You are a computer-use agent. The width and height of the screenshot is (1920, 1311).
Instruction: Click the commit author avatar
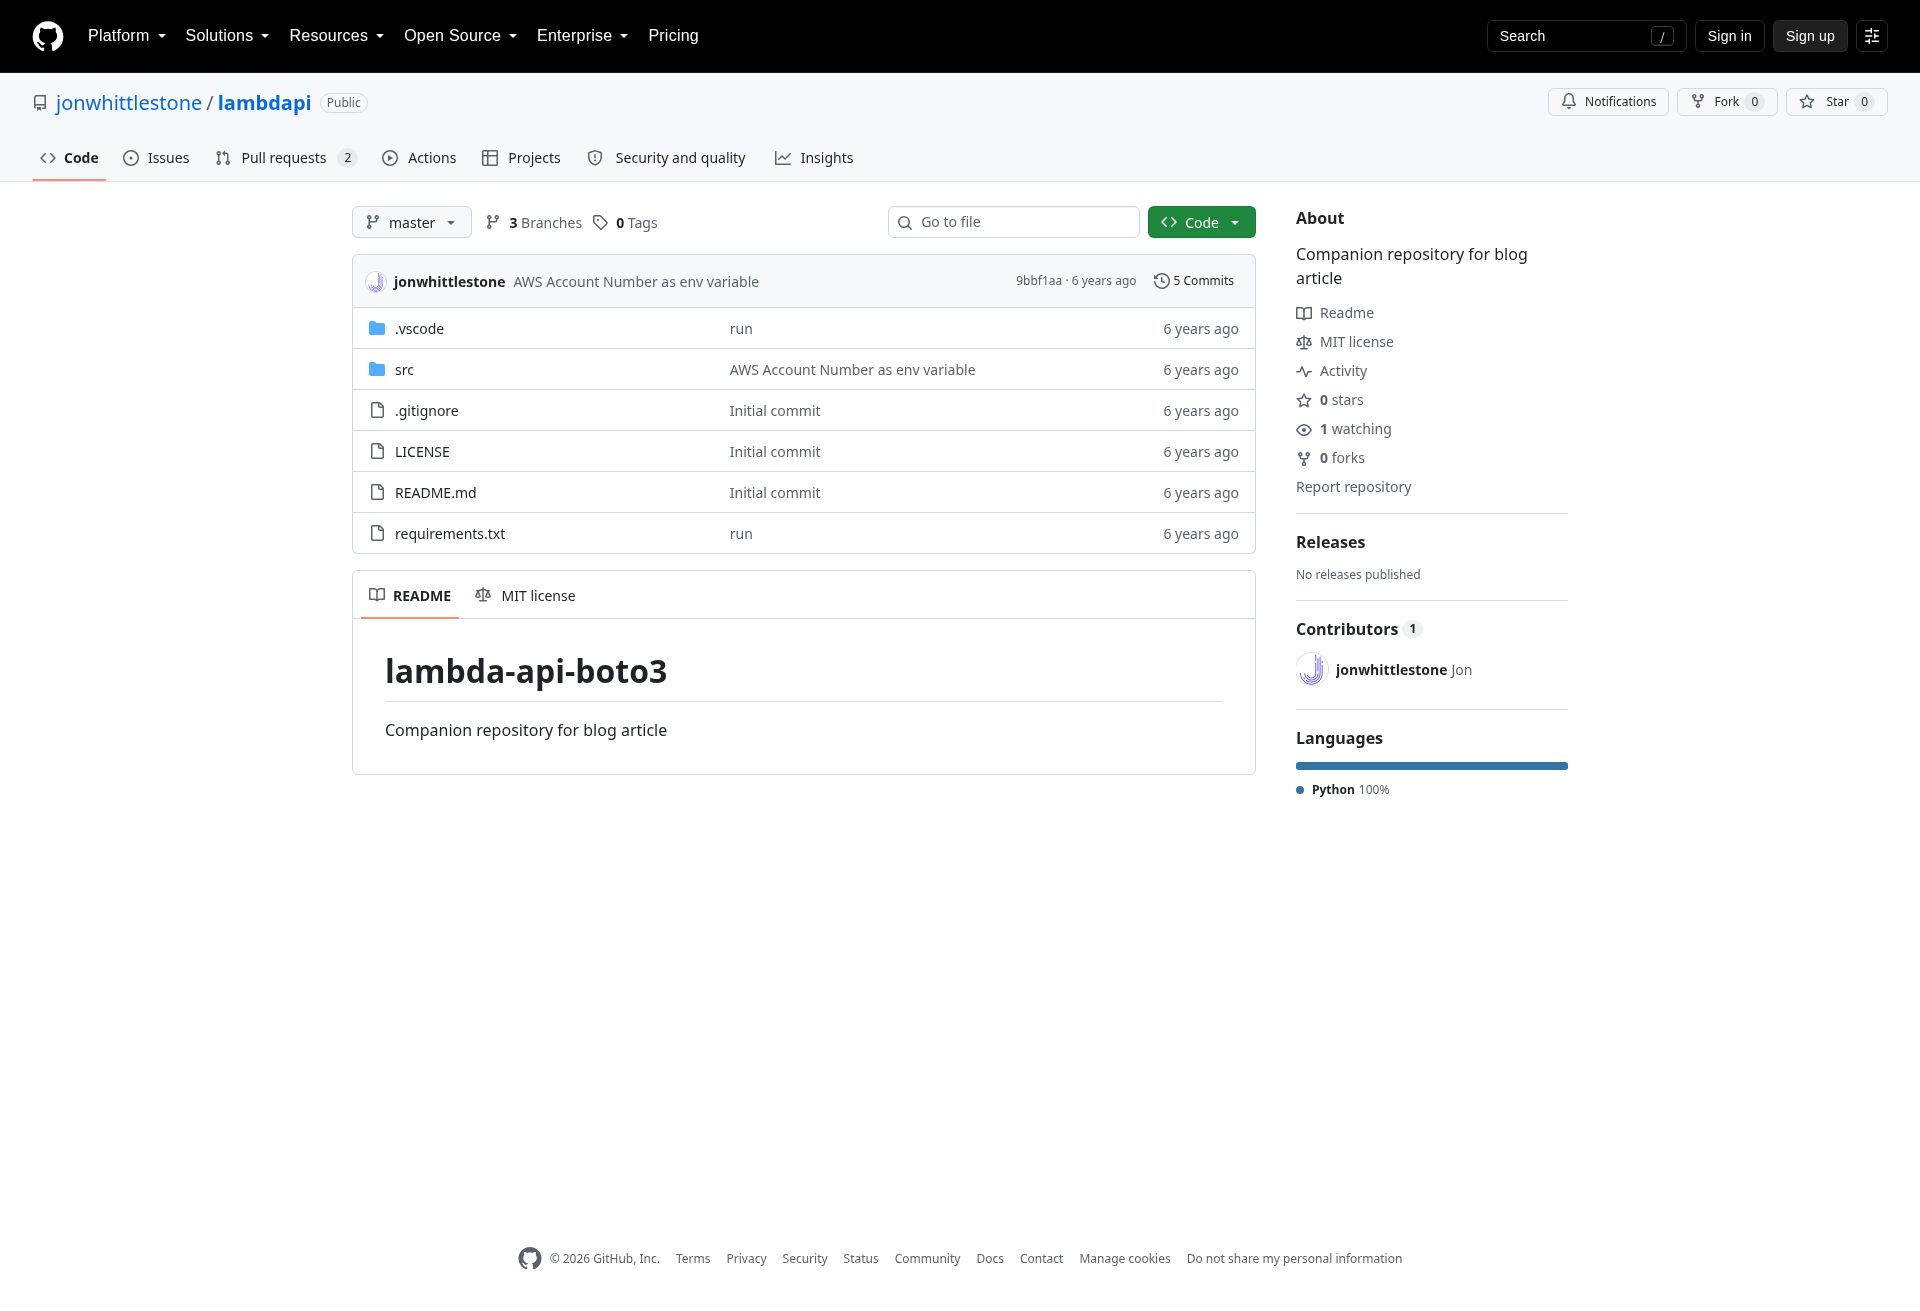[376, 282]
